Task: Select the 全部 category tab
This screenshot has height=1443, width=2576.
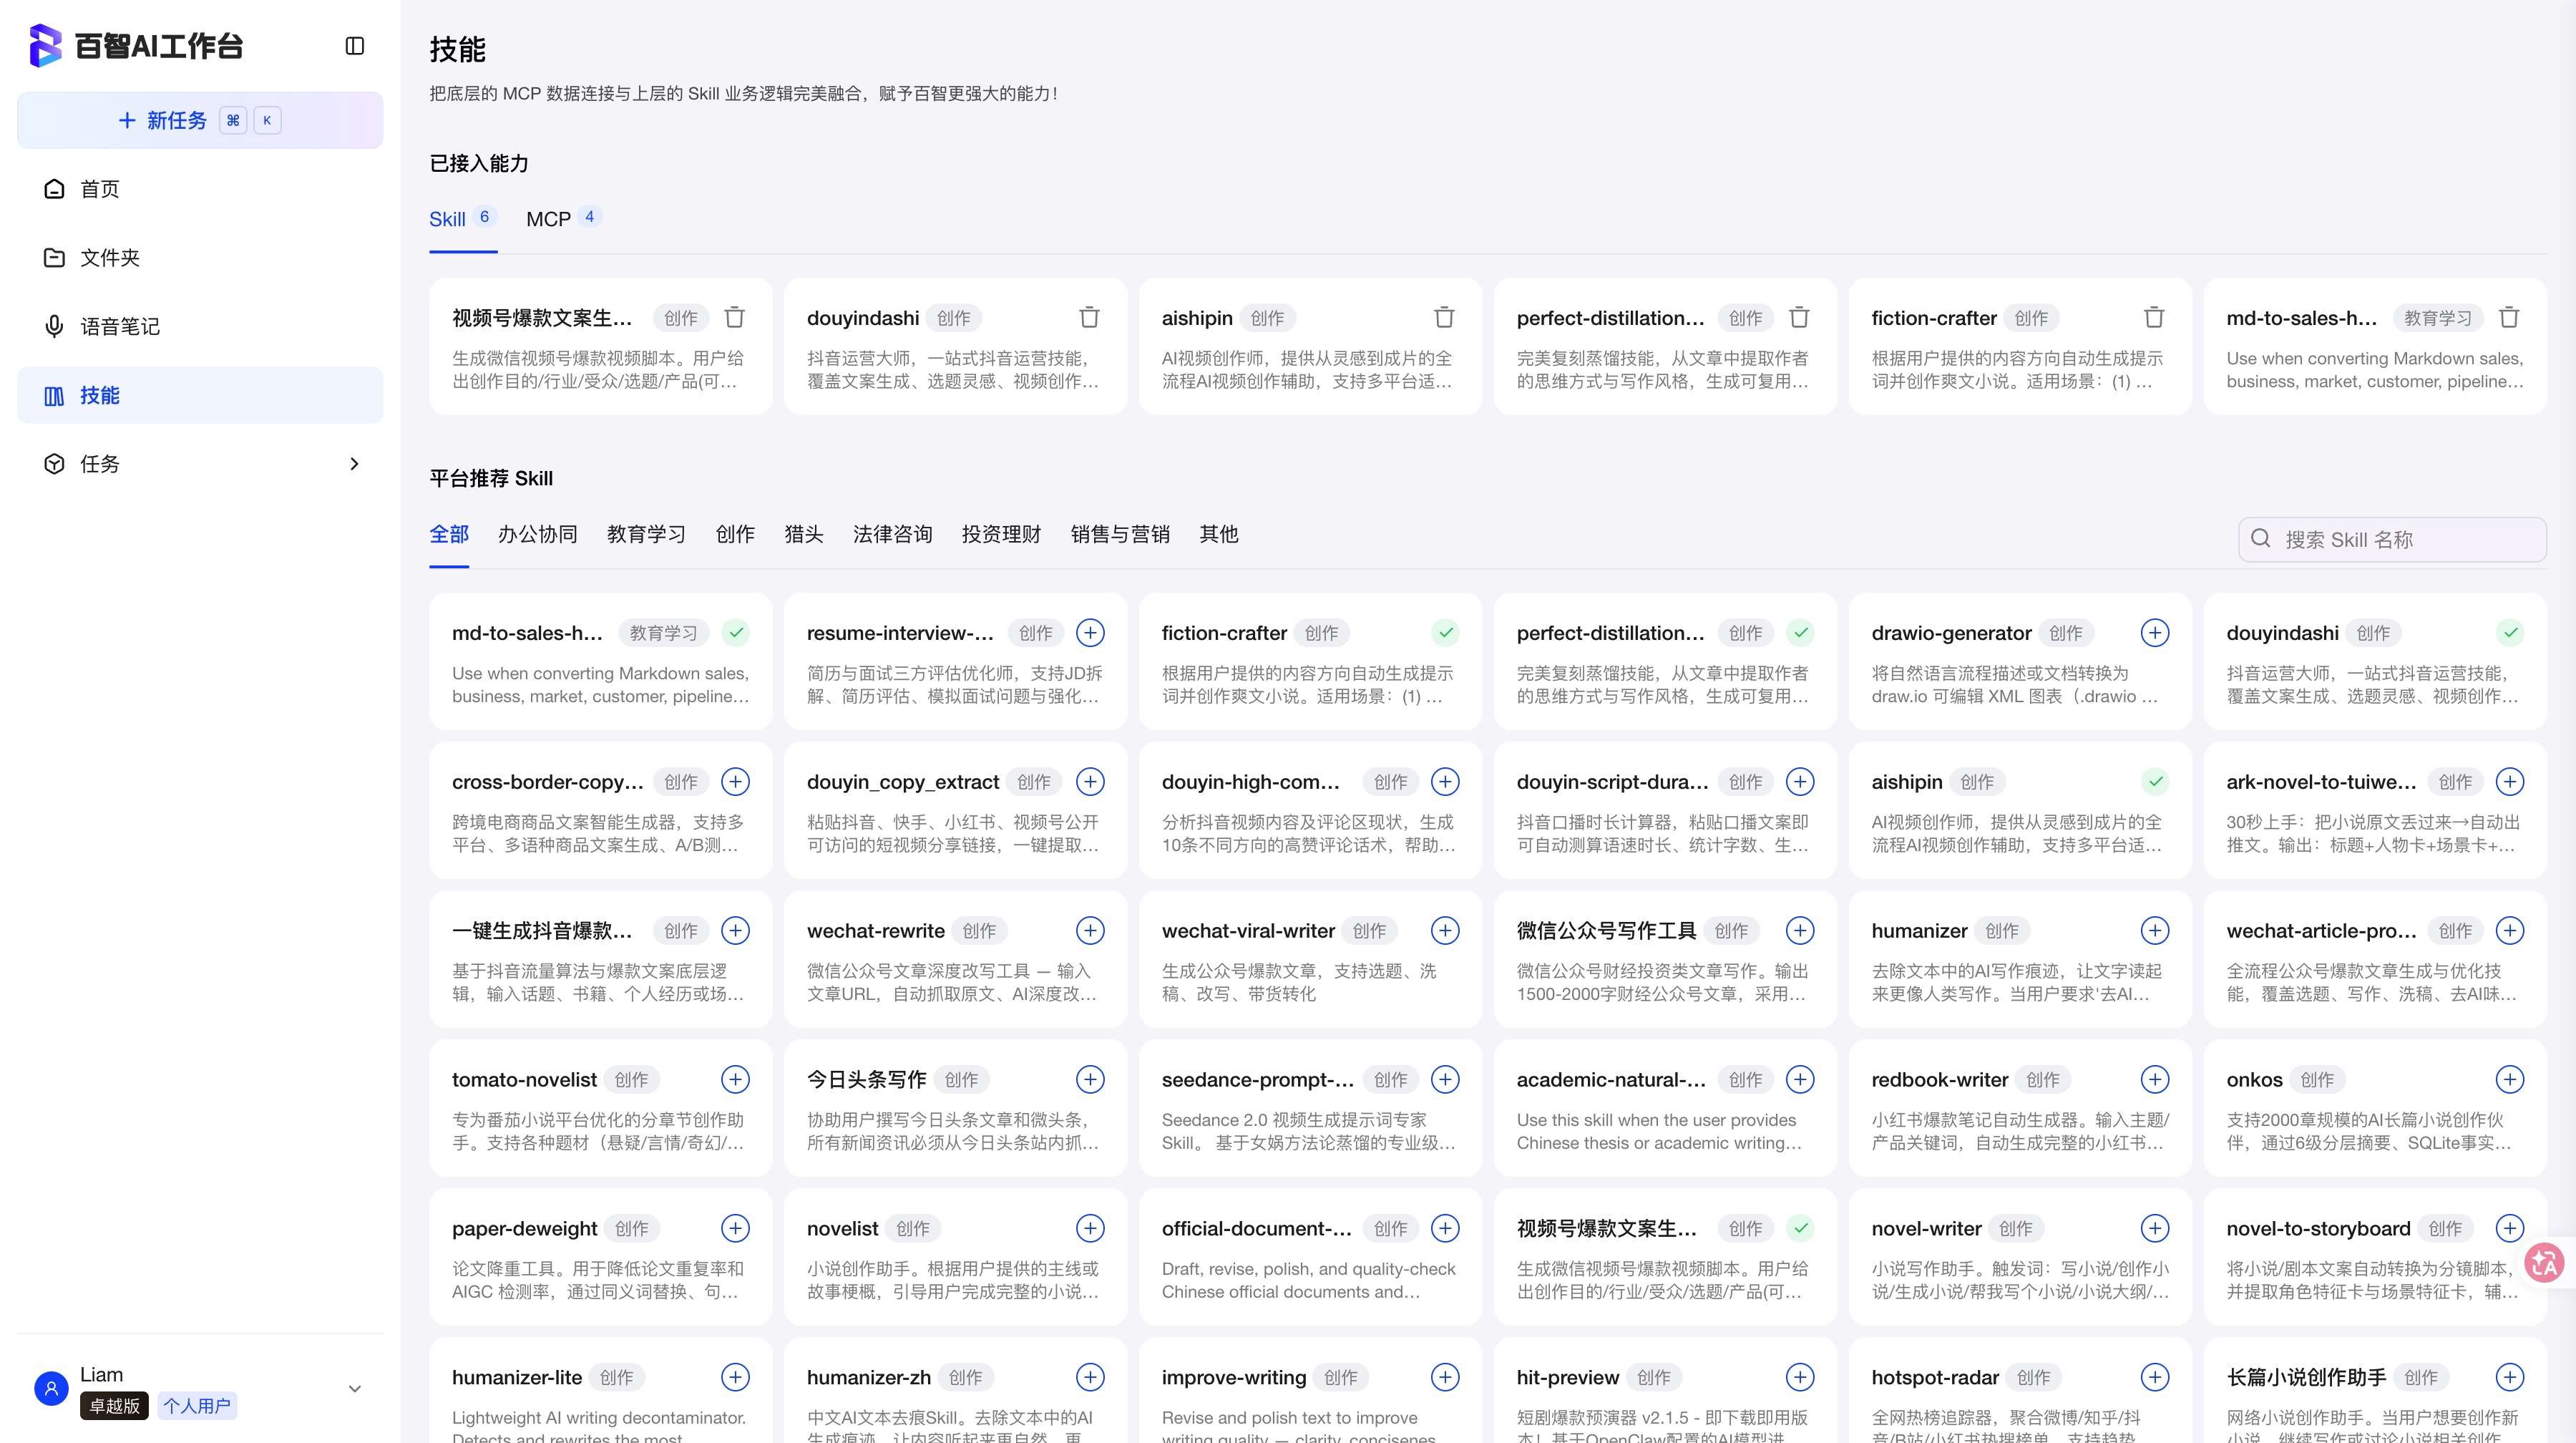Action: [449, 534]
